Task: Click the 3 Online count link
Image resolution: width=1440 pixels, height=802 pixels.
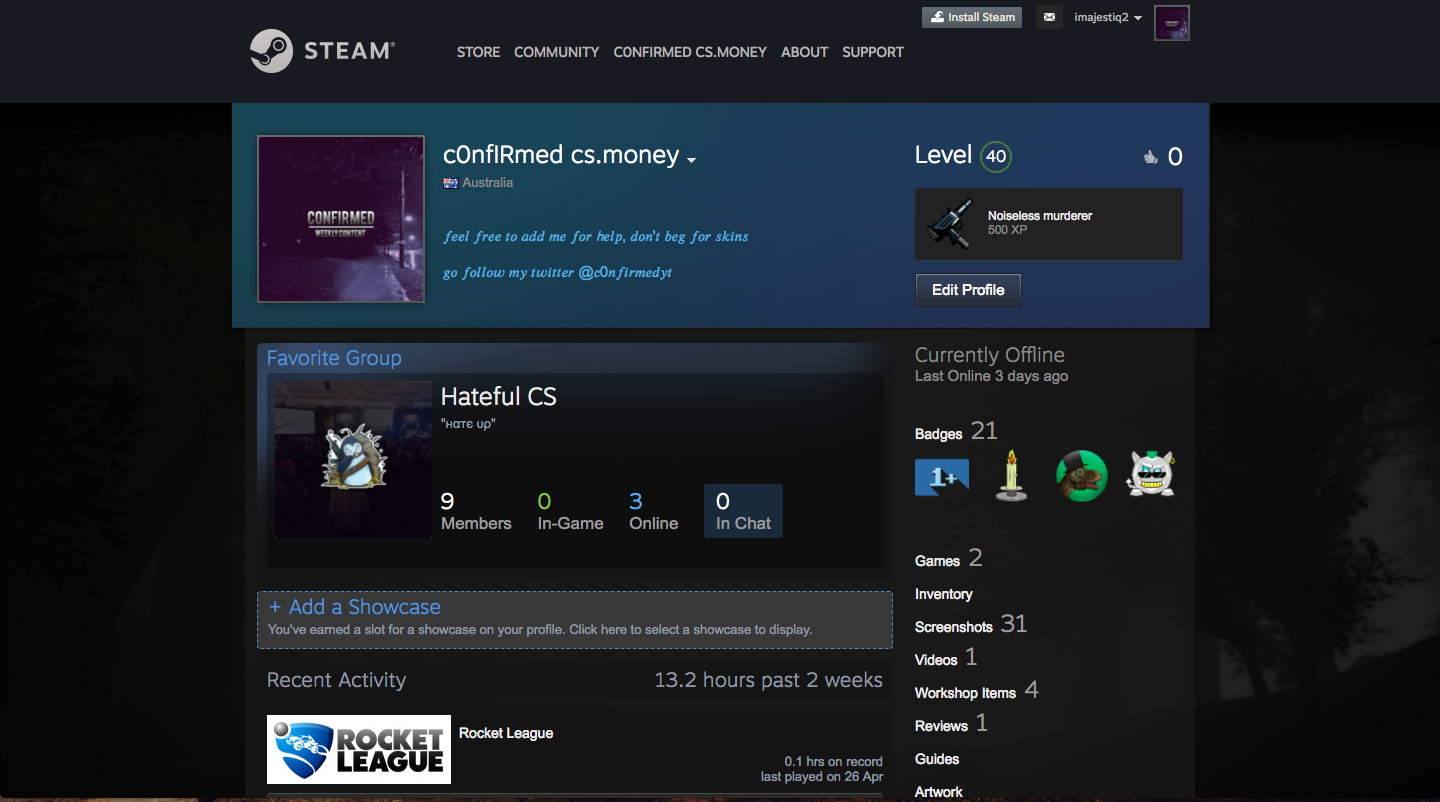Action: point(653,511)
